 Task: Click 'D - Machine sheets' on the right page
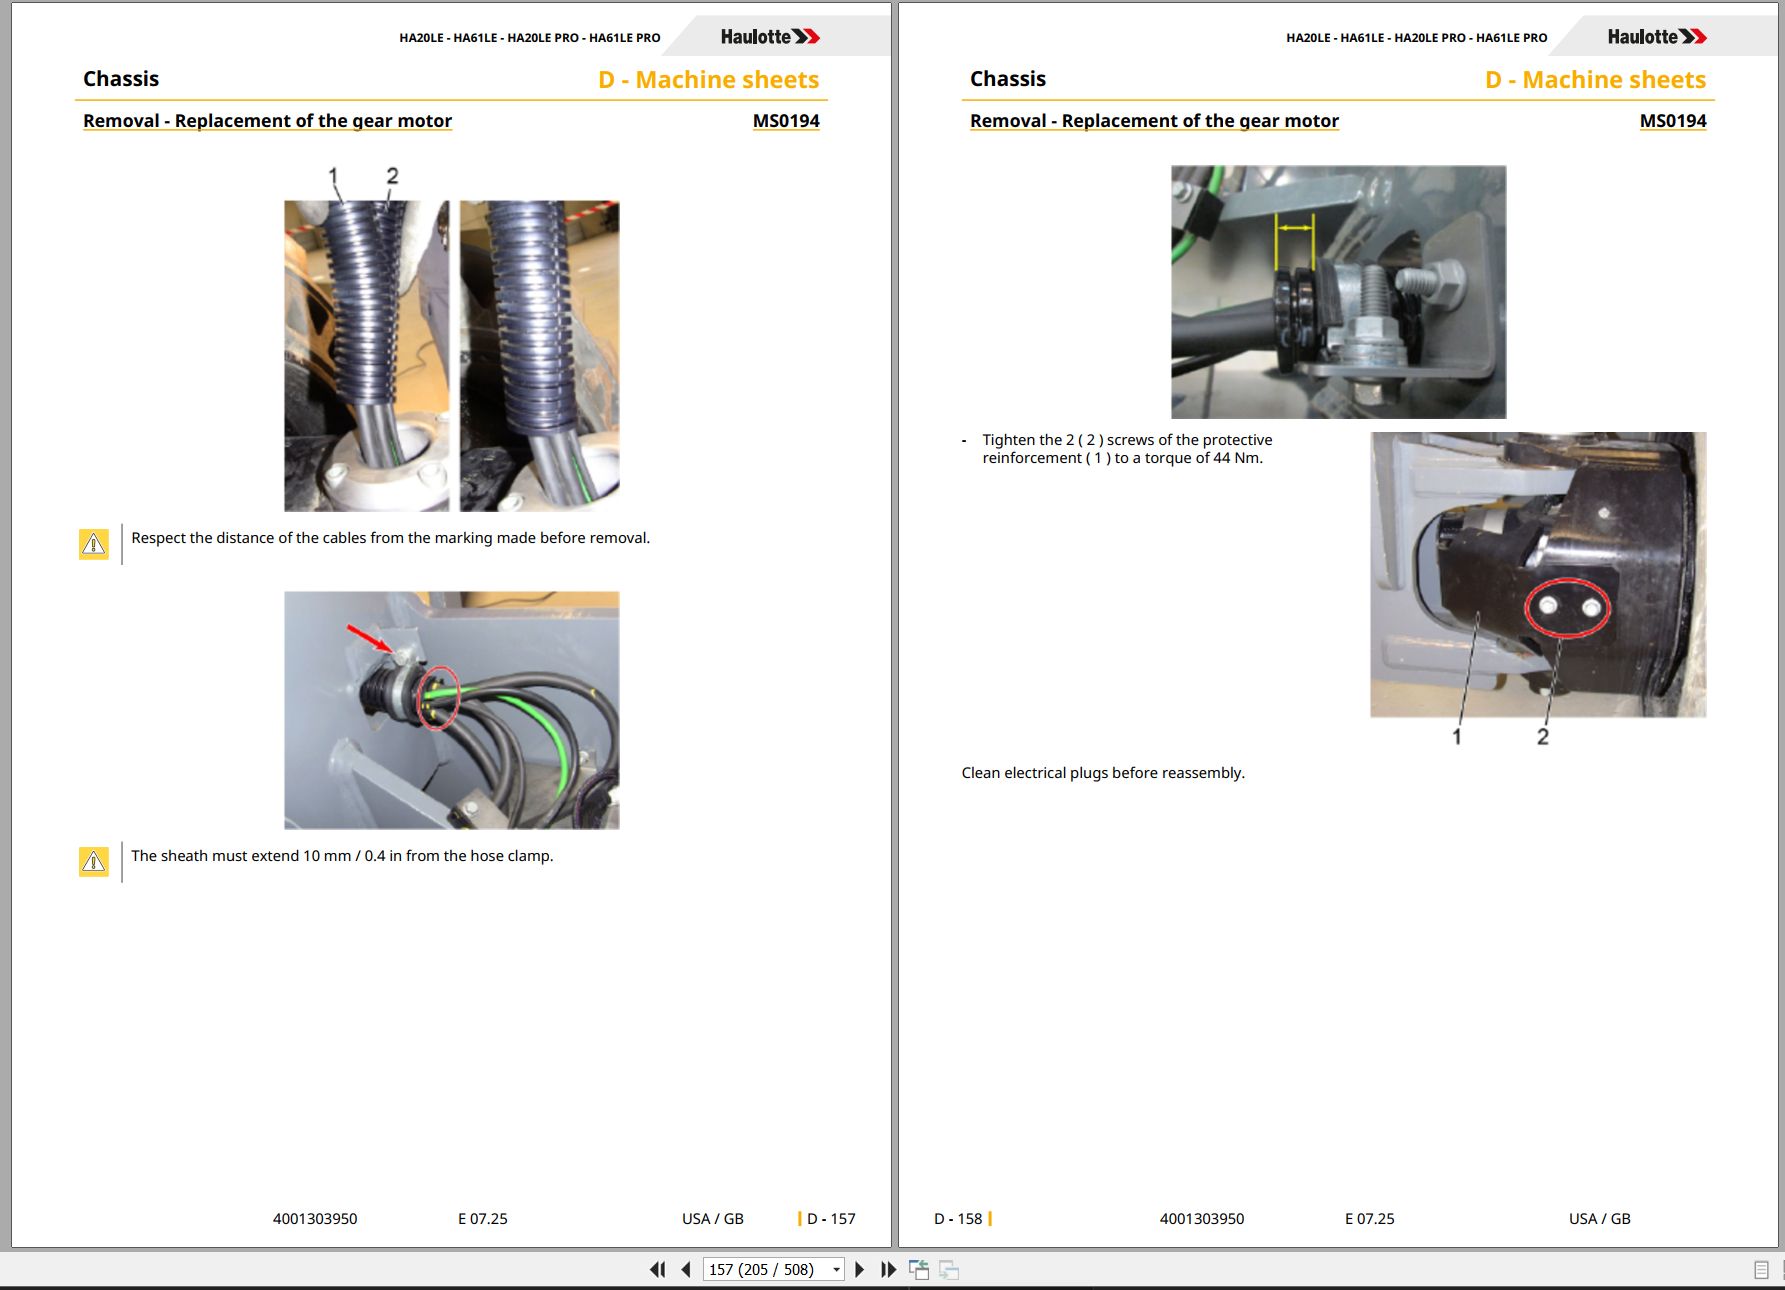pyautogui.click(x=1595, y=80)
